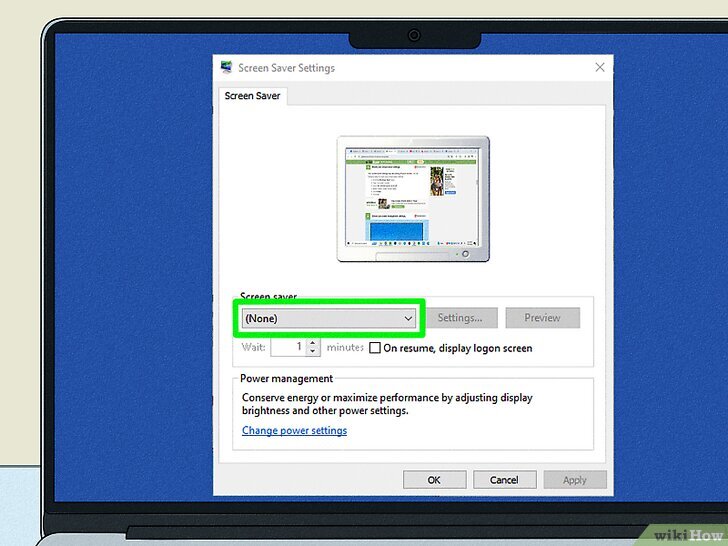The width and height of the screenshot is (728, 546).
Task: Select the Screen Saver tab
Action: pyautogui.click(x=253, y=96)
